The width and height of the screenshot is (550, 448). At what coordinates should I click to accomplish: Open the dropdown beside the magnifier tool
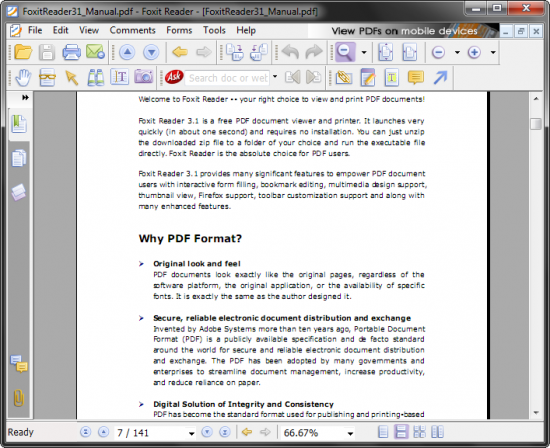pos(364,53)
